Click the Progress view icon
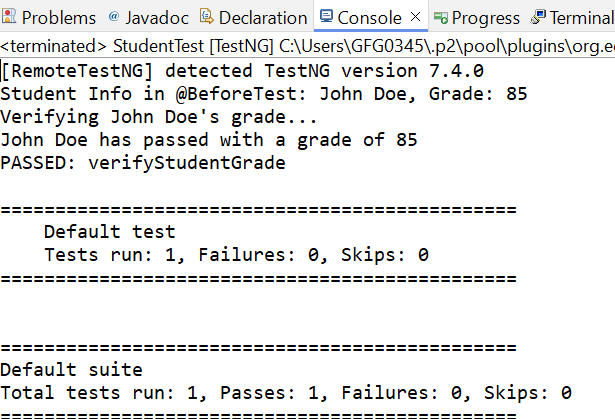Image resolution: width=615 pixels, height=419 pixels. coord(441,17)
